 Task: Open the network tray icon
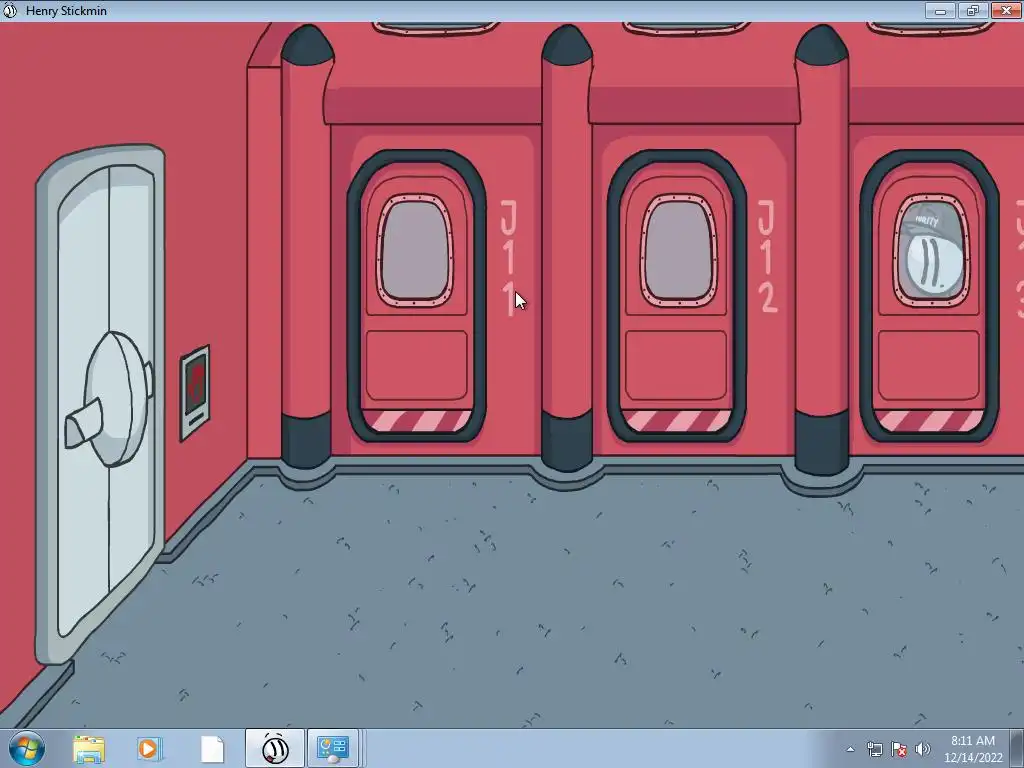[874, 749]
